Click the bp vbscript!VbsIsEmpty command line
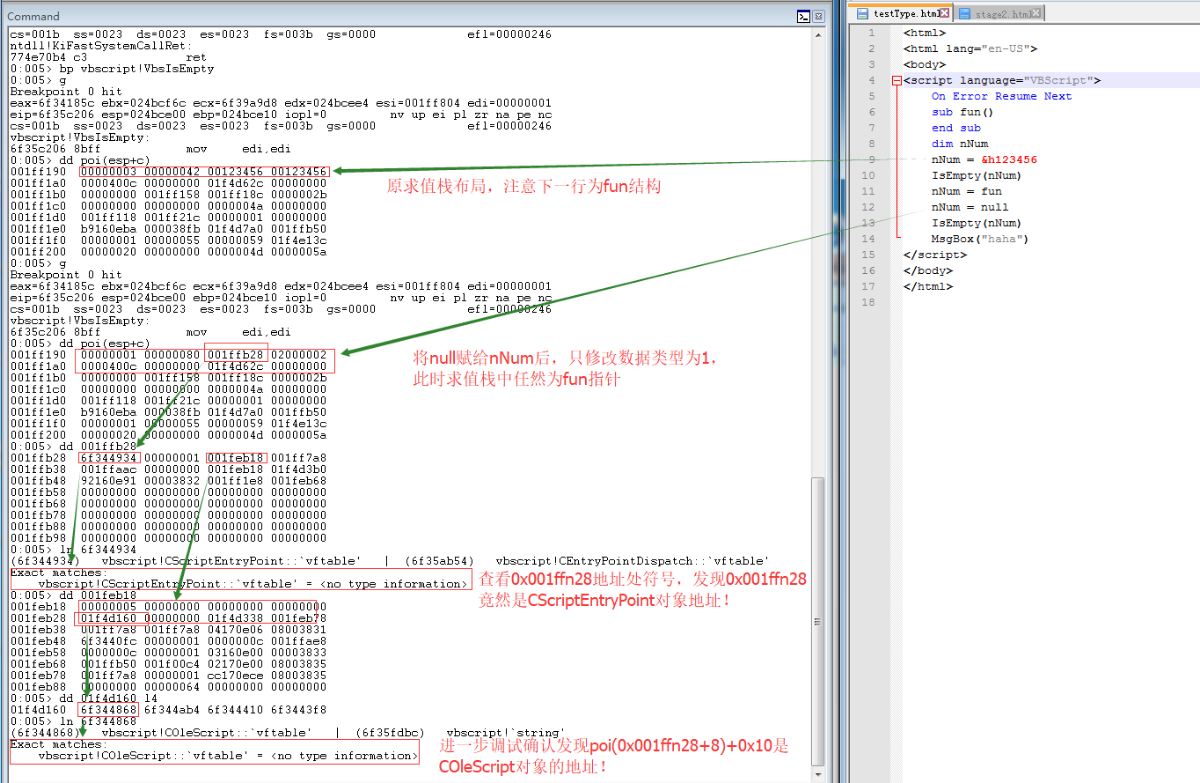This screenshot has height=783, width=1200. point(112,69)
